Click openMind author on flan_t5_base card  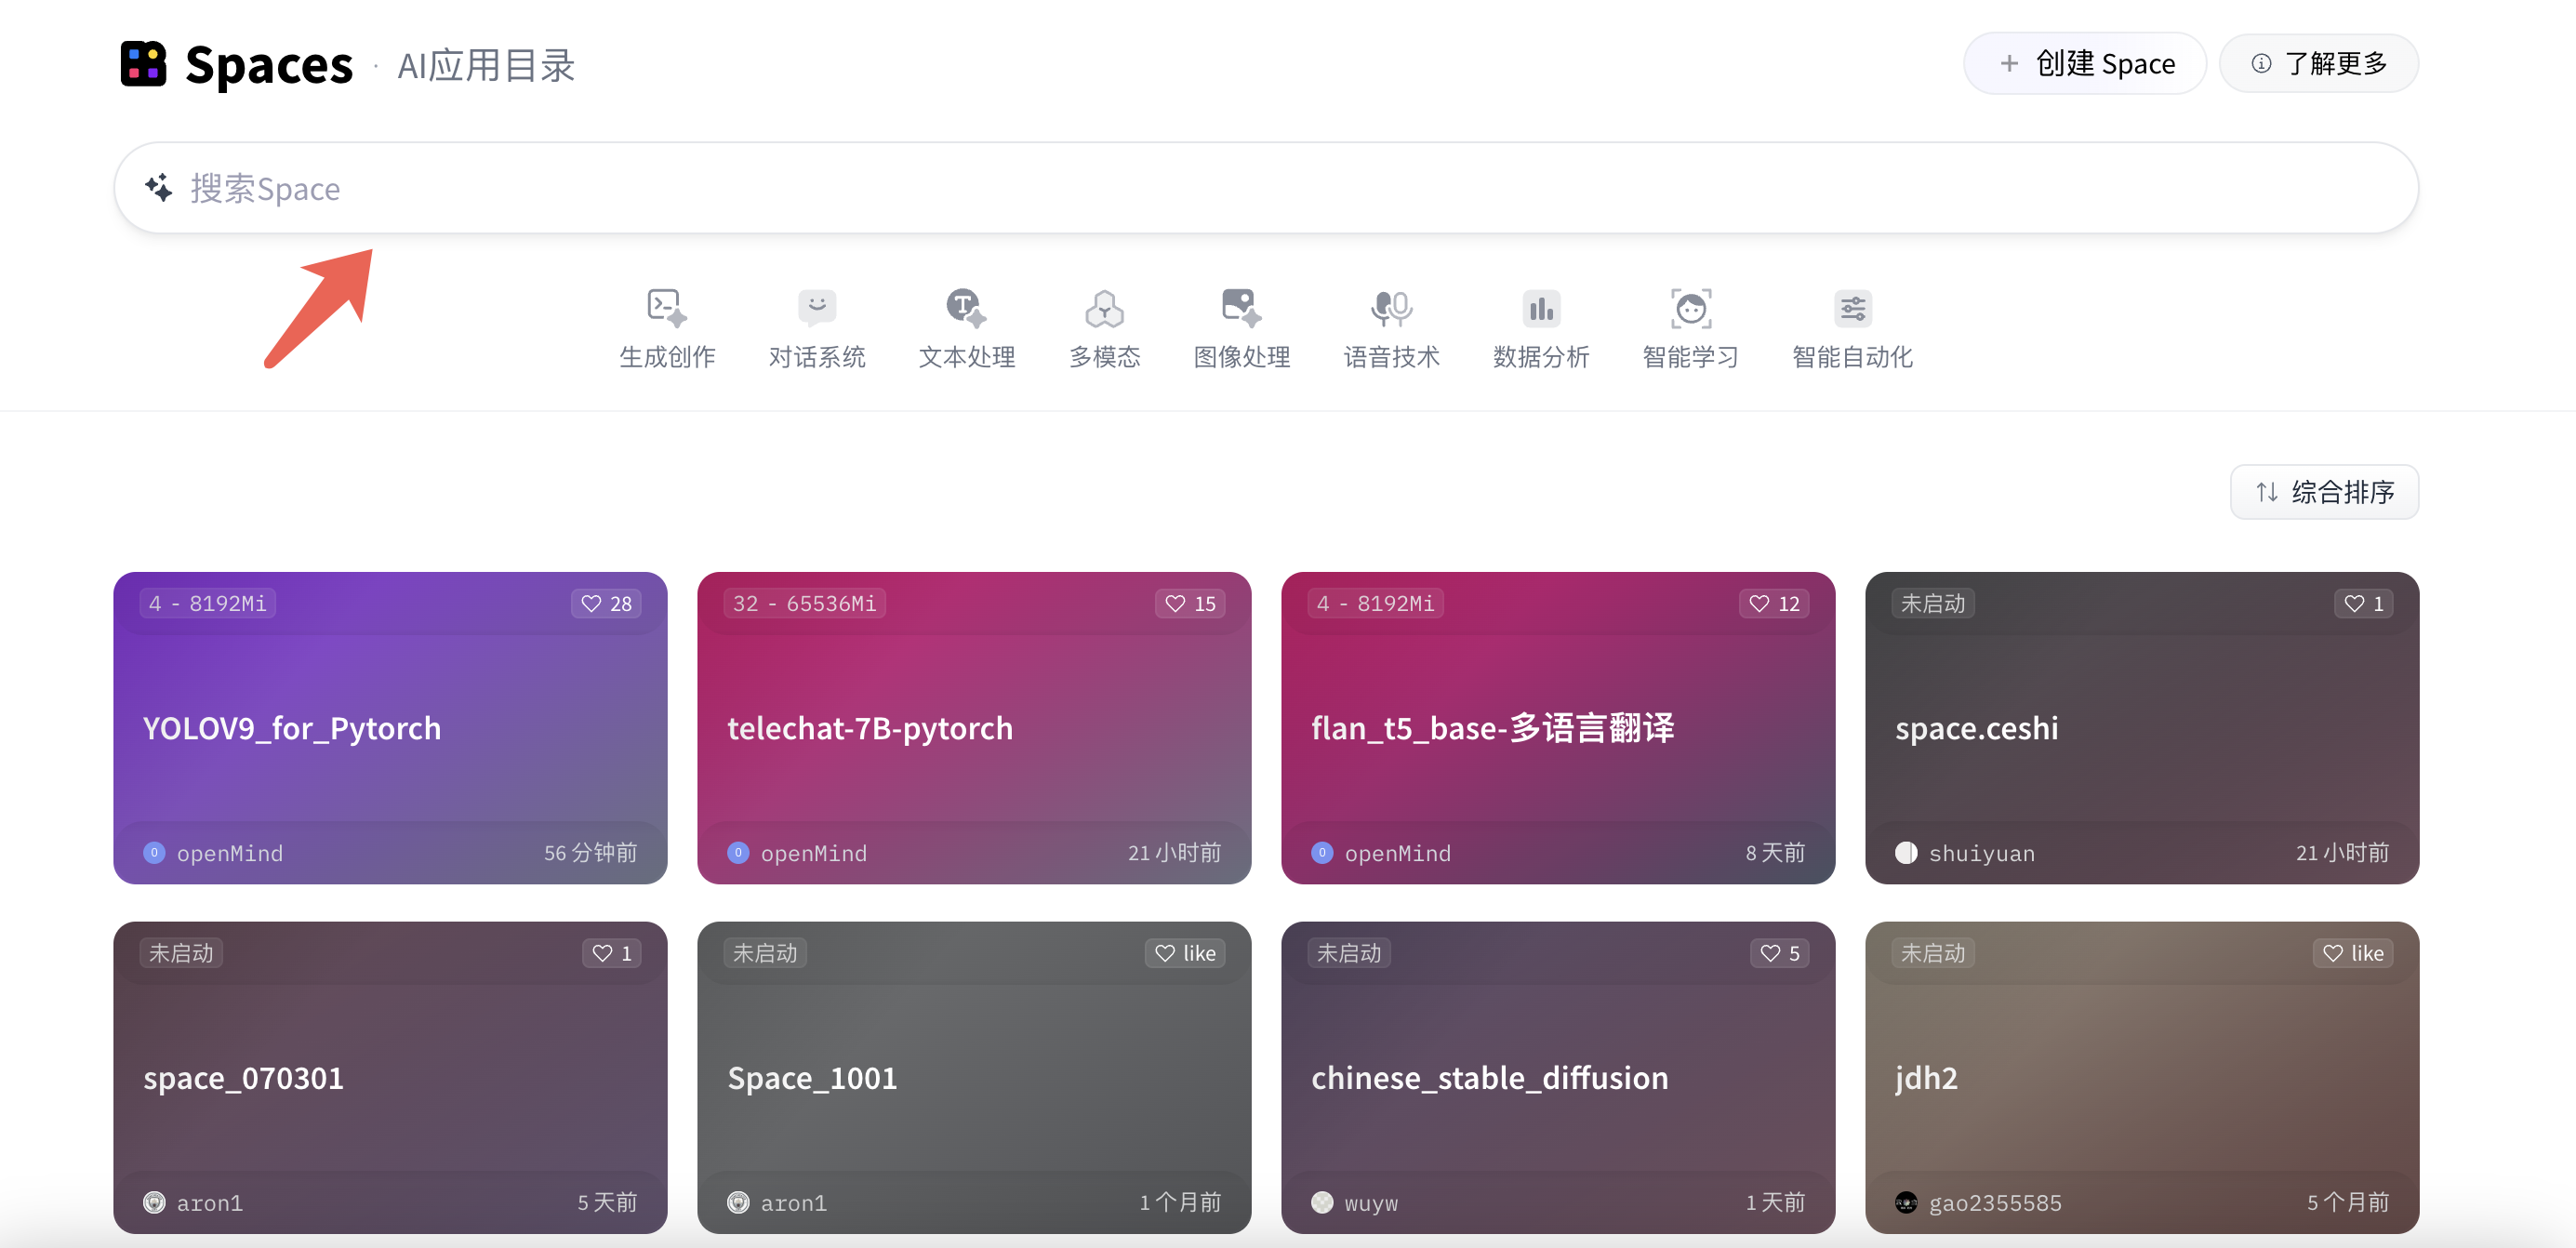click(x=1397, y=853)
